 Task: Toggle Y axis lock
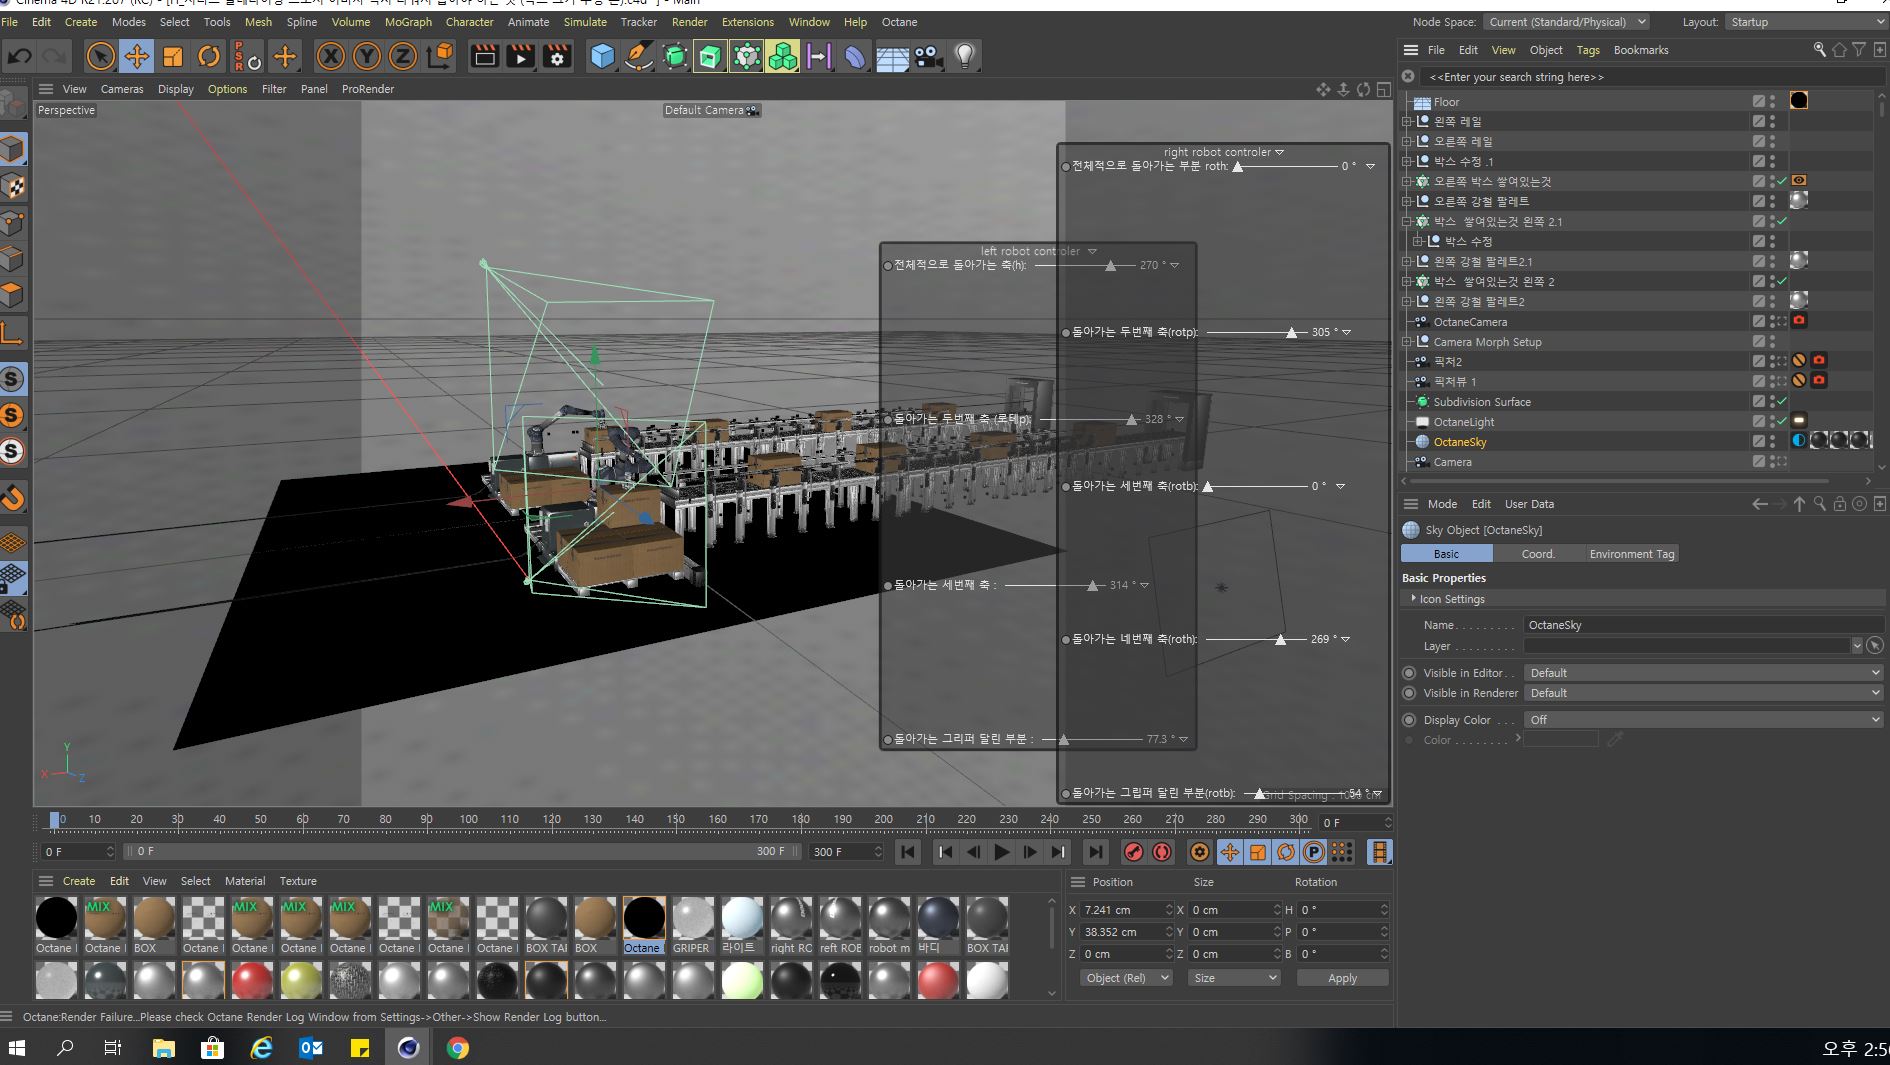[366, 57]
